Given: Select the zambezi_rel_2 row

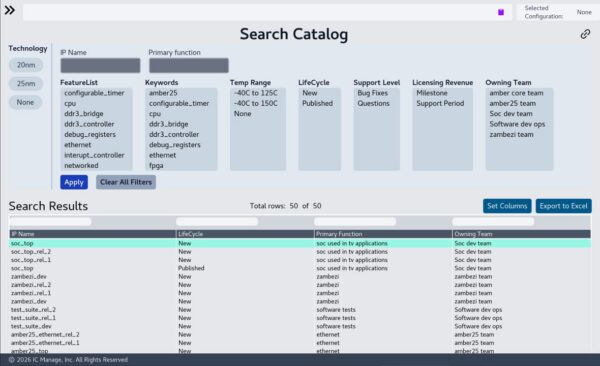Looking at the screenshot, I should [x=300, y=285].
